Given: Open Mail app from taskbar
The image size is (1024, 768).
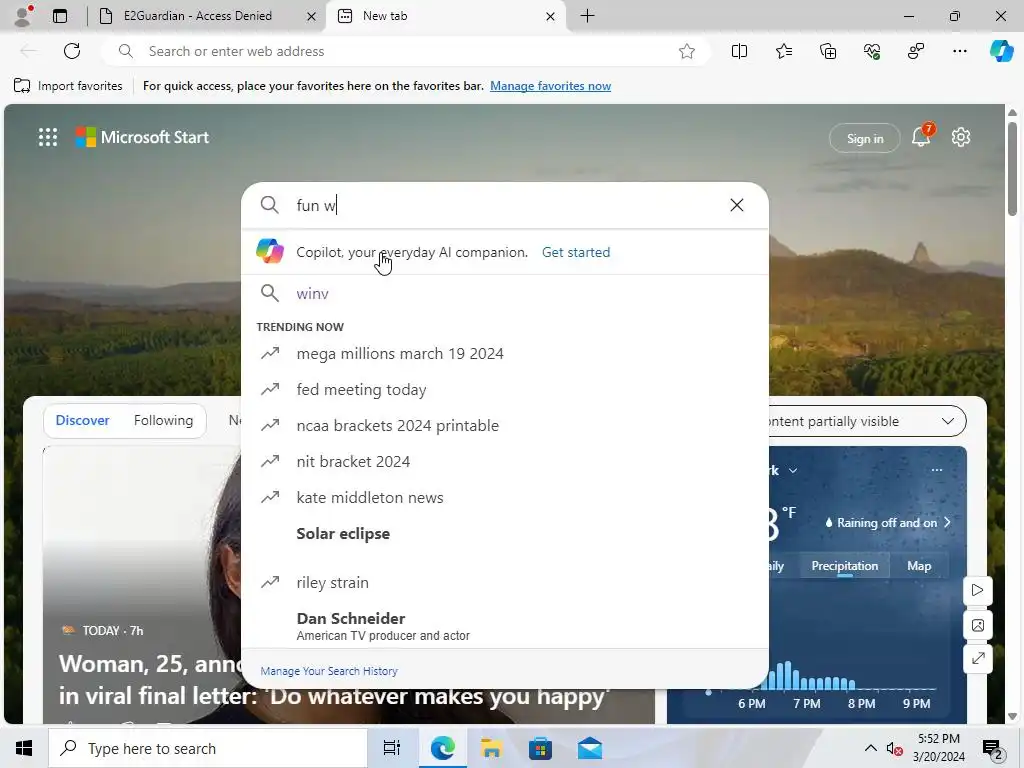Looking at the screenshot, I should click(590, 748).
